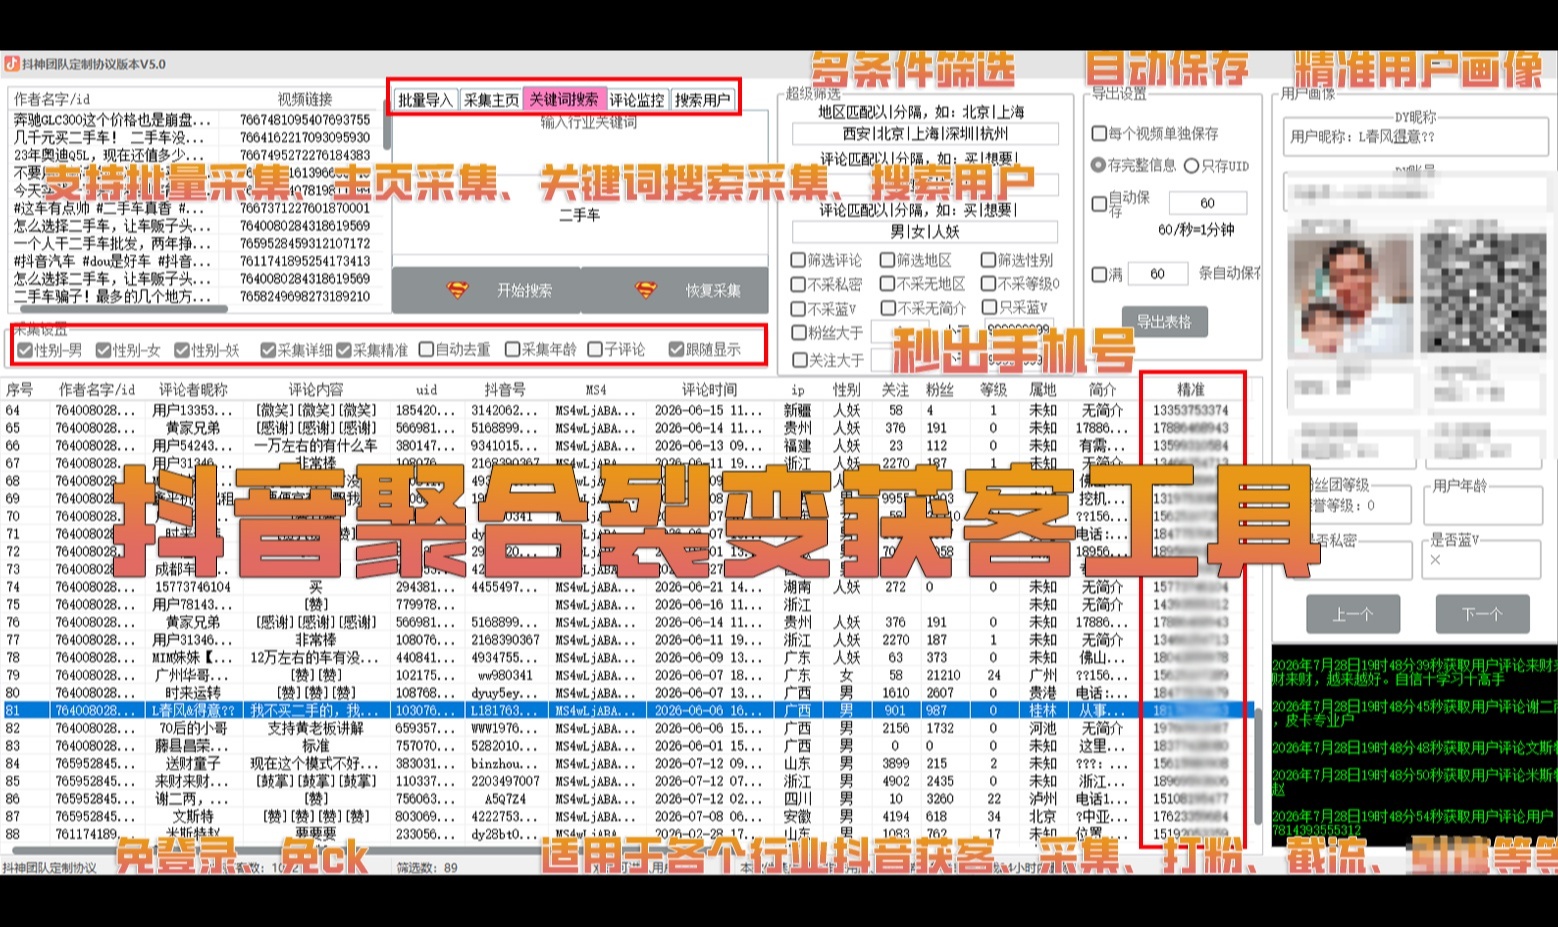
Task: Click the 用户13353... commenter in row 64
Action: [192, 411]
